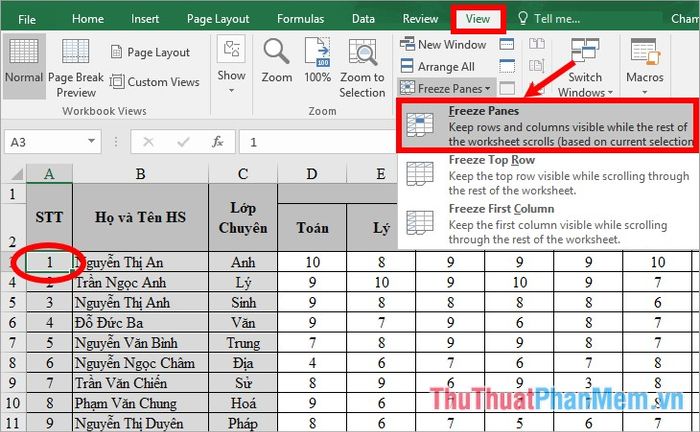The width and height of the screenshot is (700, 432).
Task: Reset zoom to 100%
Action: [317, 61]
